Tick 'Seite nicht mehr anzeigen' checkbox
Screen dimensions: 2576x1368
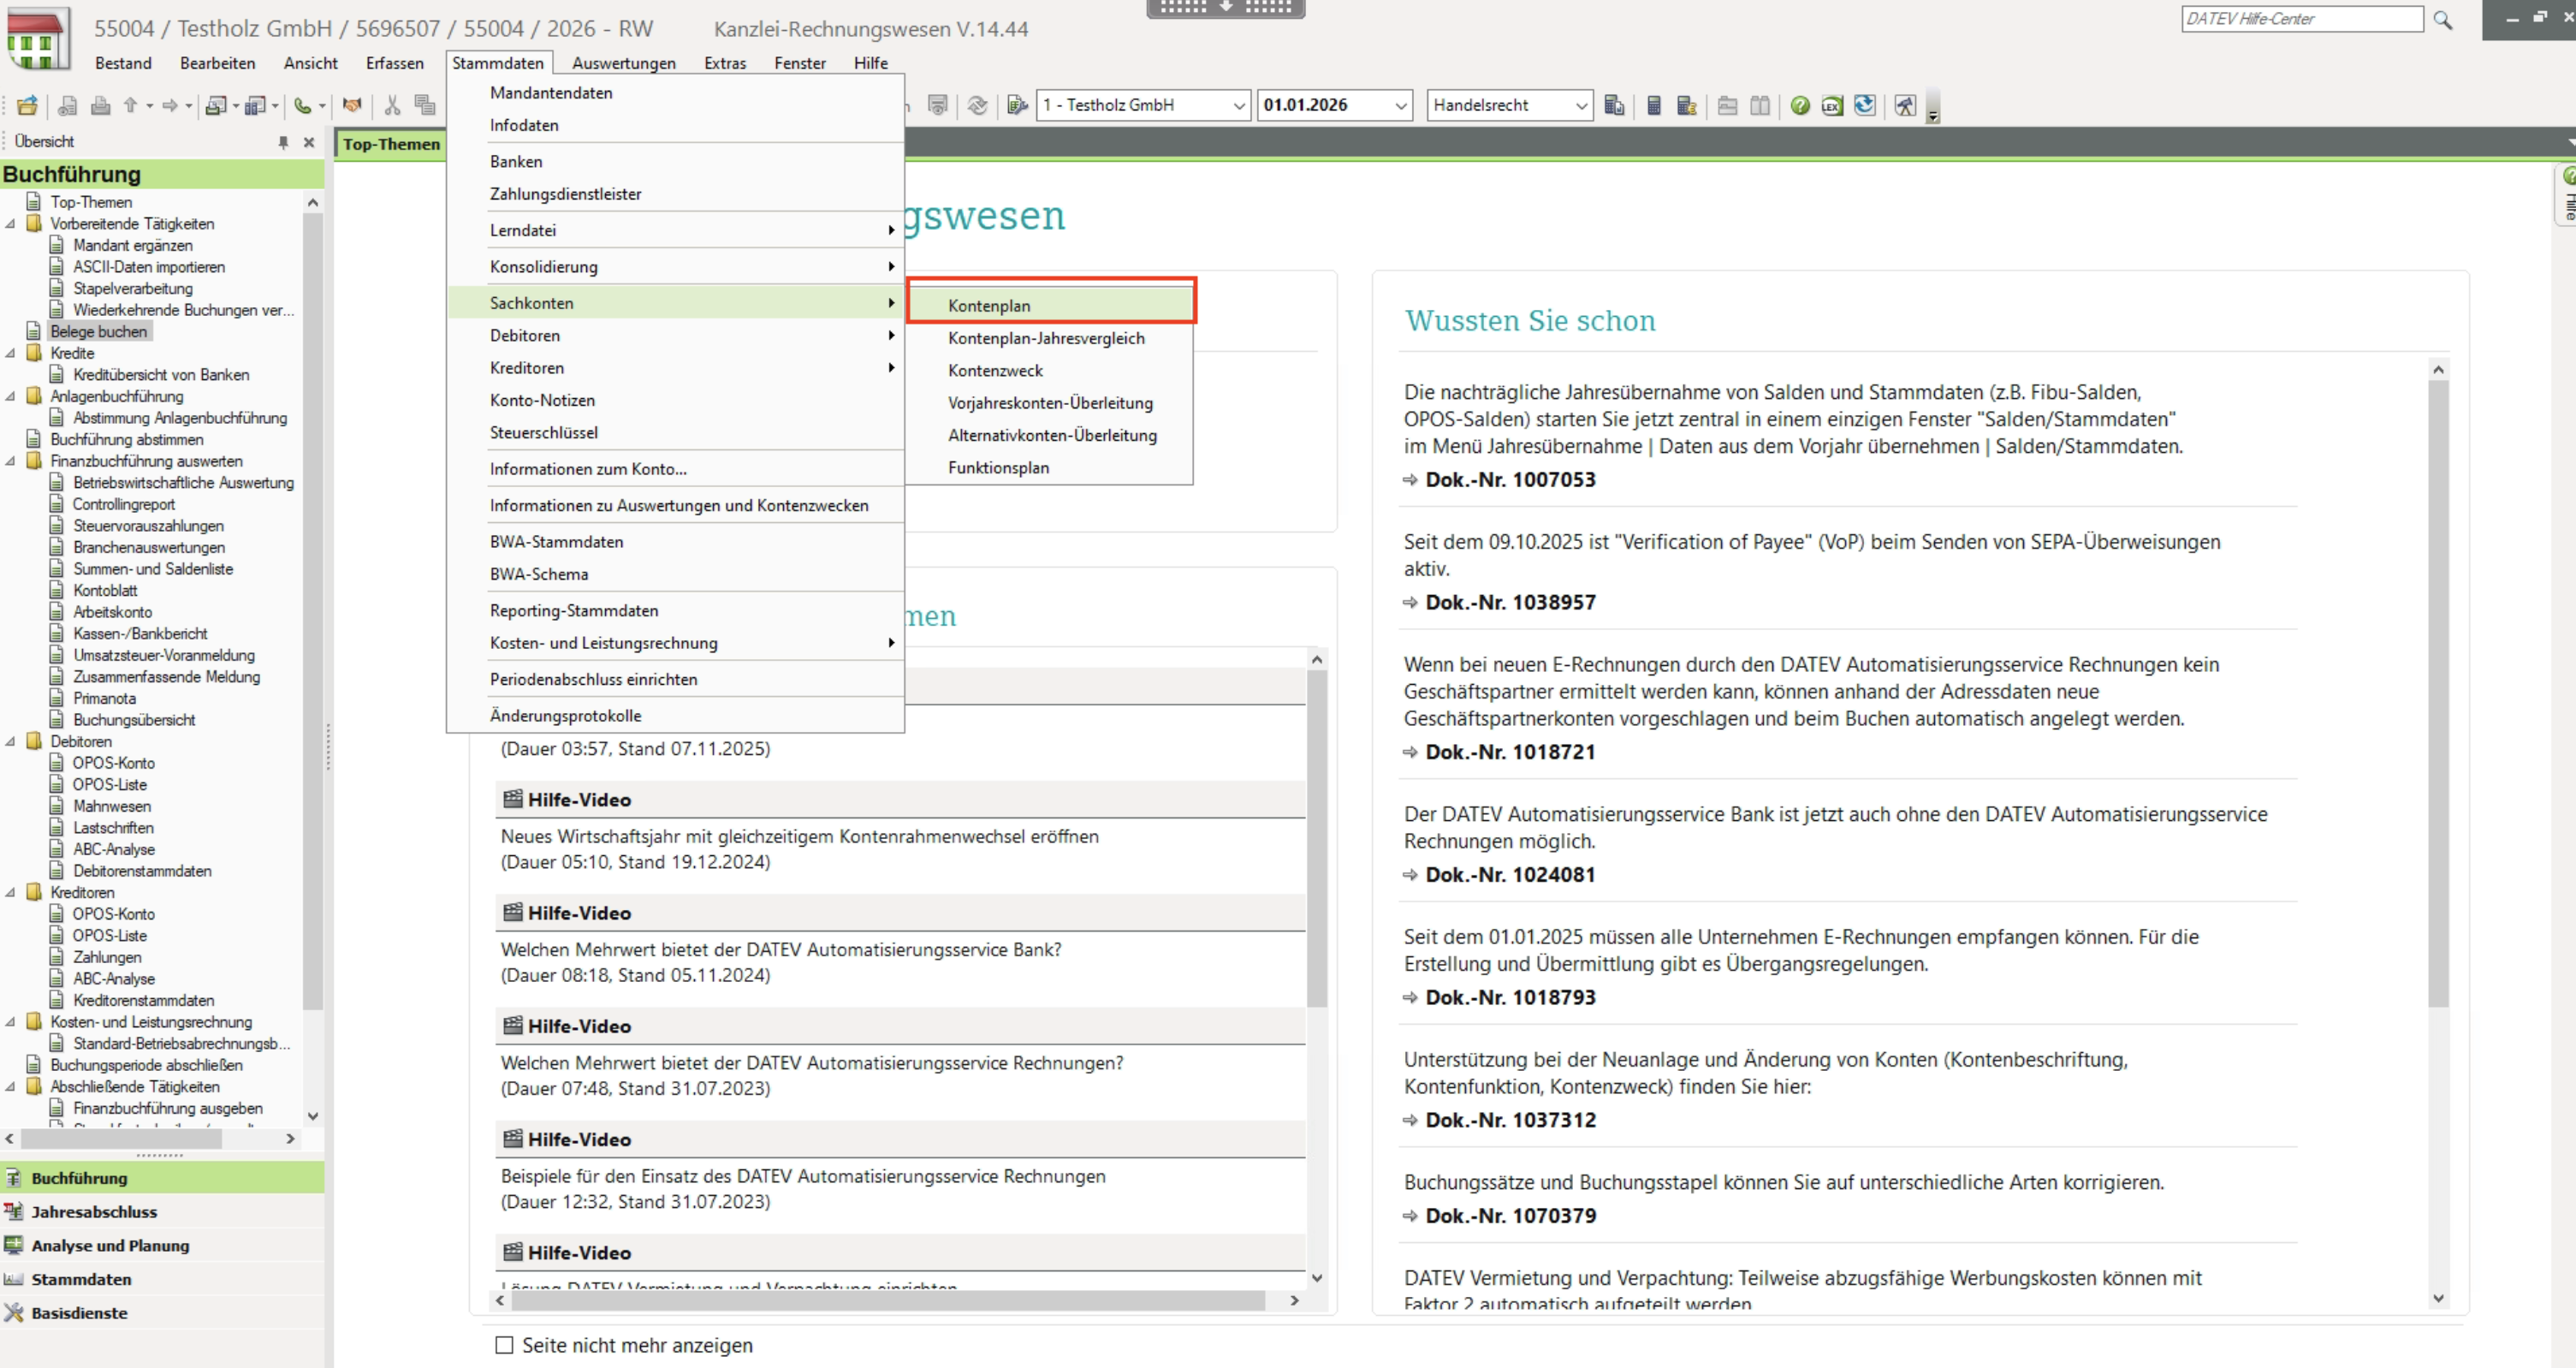pos(504,1345)
